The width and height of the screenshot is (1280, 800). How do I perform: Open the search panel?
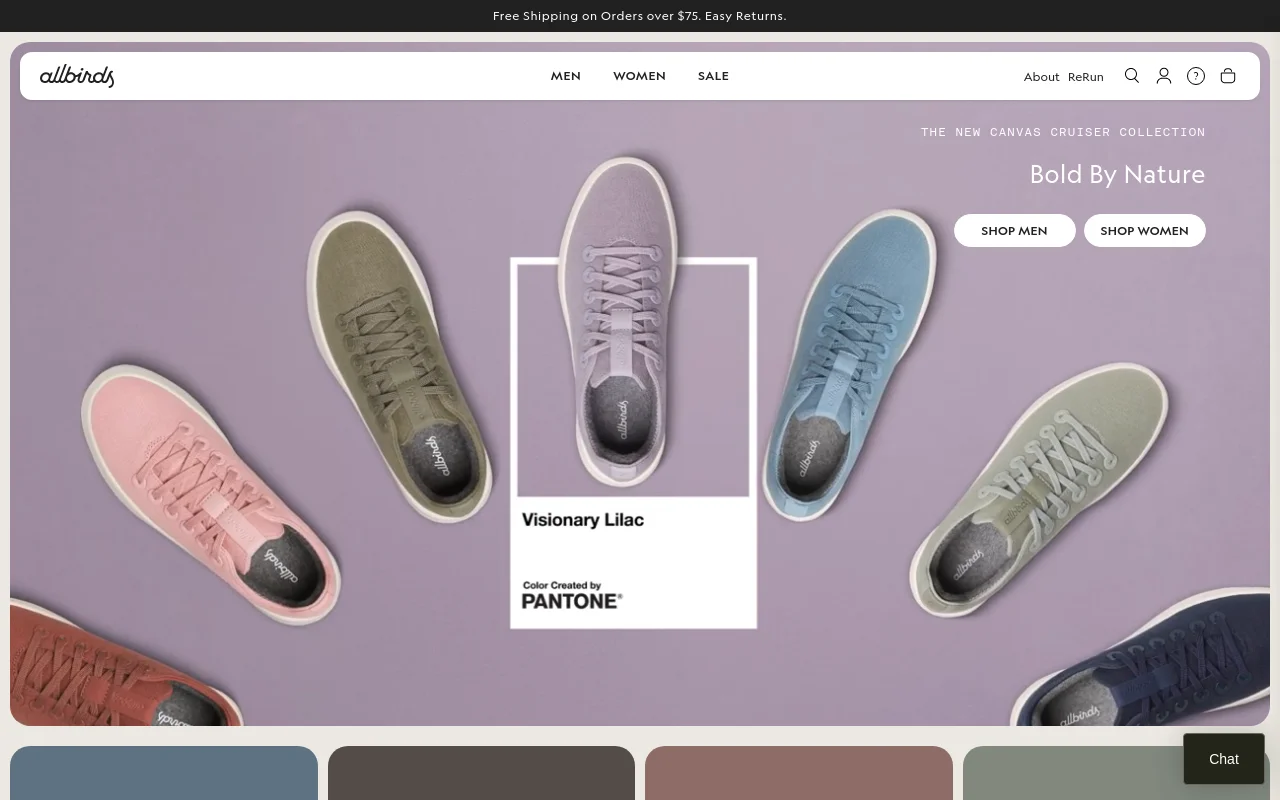[x=1131, y=76]
